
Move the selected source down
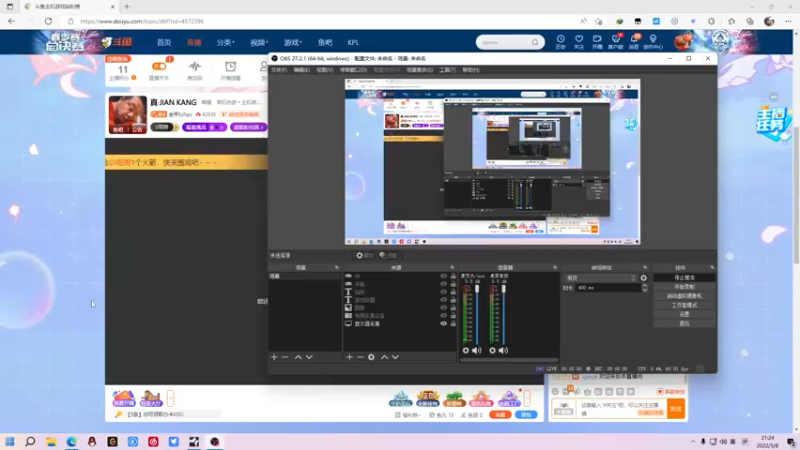(395, 357)
